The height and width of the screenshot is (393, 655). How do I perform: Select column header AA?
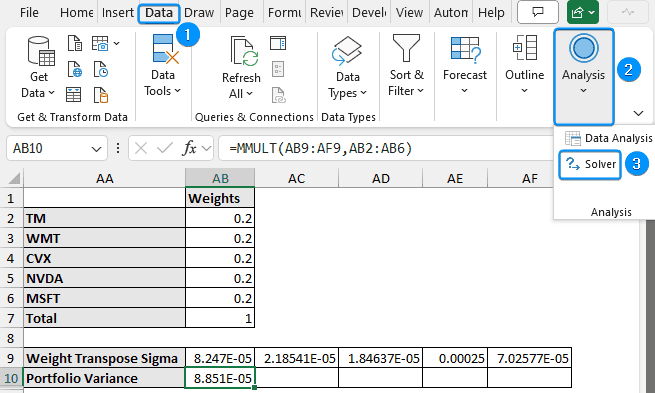point(104,179)
